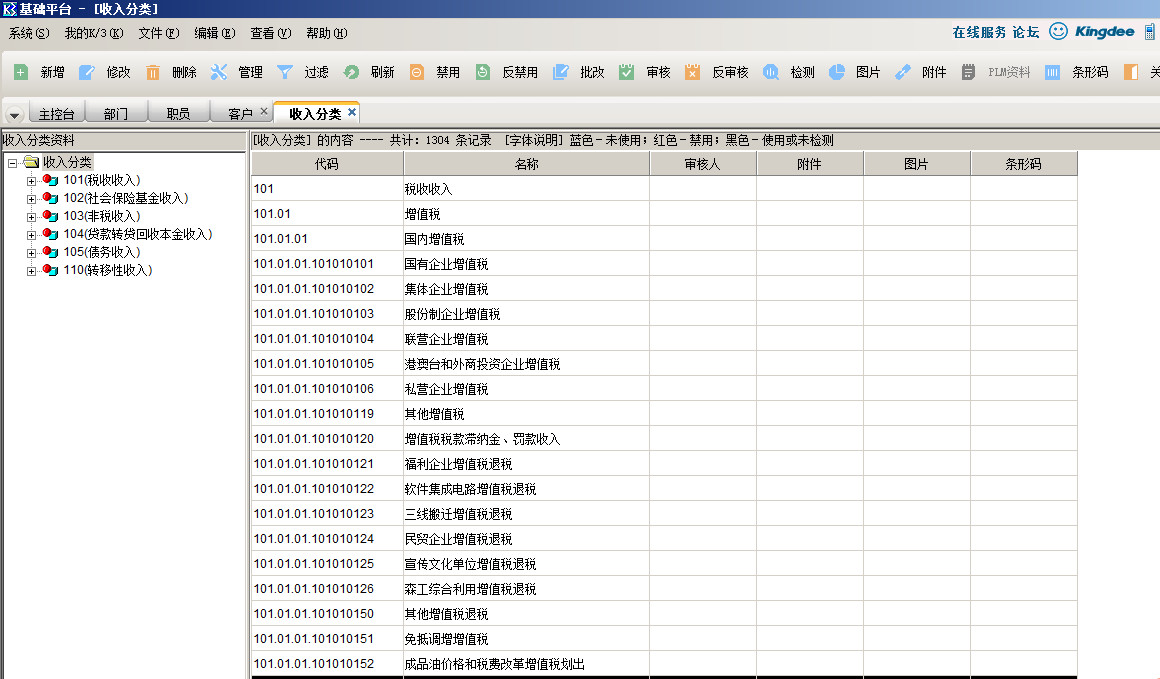Click the 名称 column header

pyautogui.click(x=526, y=164)
